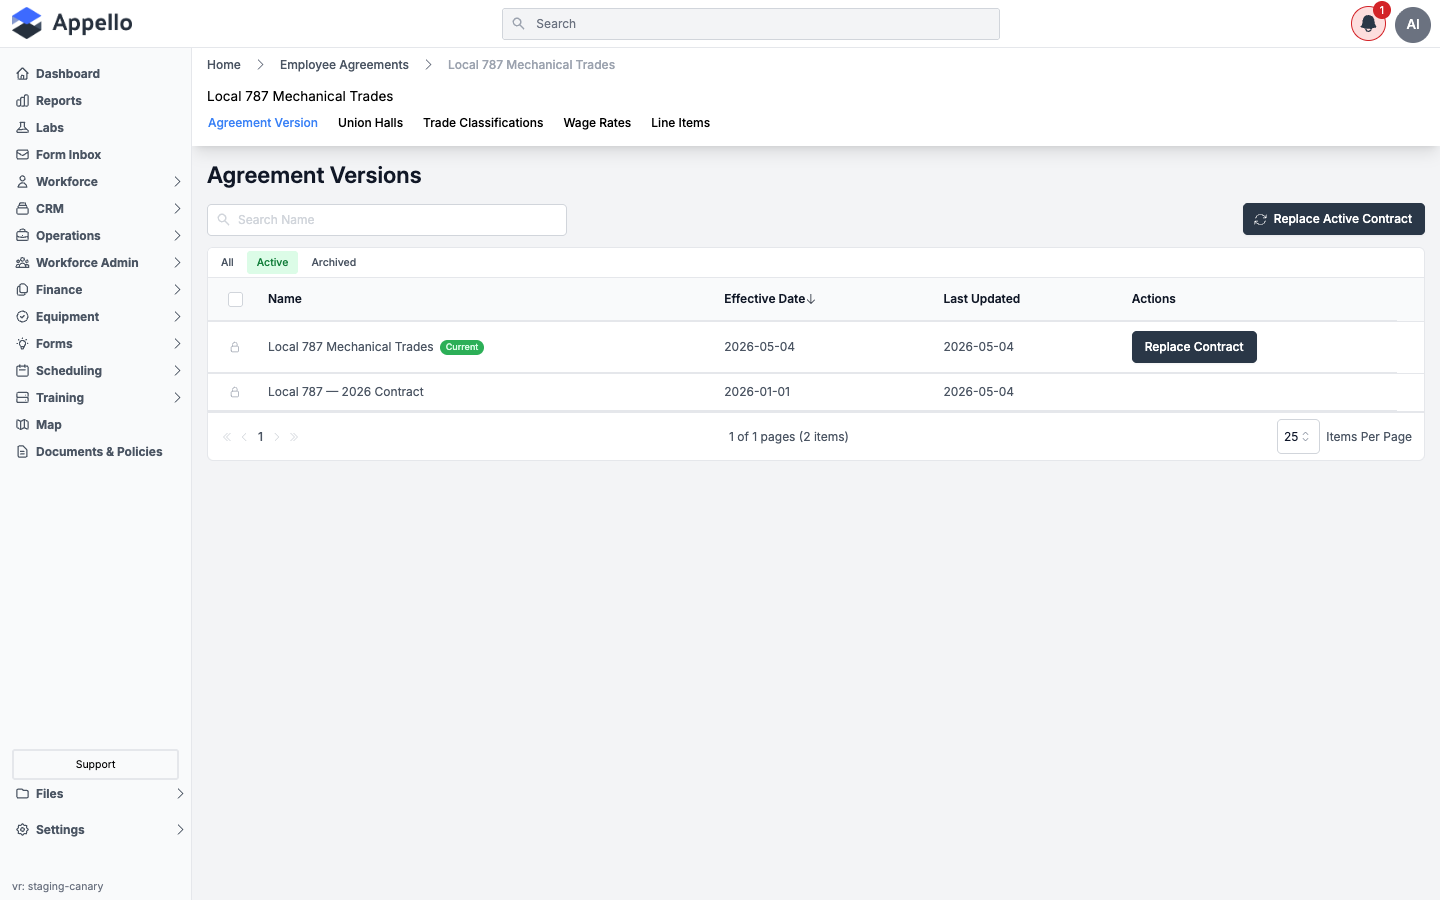Viewport: 1440px width, 918px height.
Task: Click the Reports chart icon
Action: tap(22, 101)
